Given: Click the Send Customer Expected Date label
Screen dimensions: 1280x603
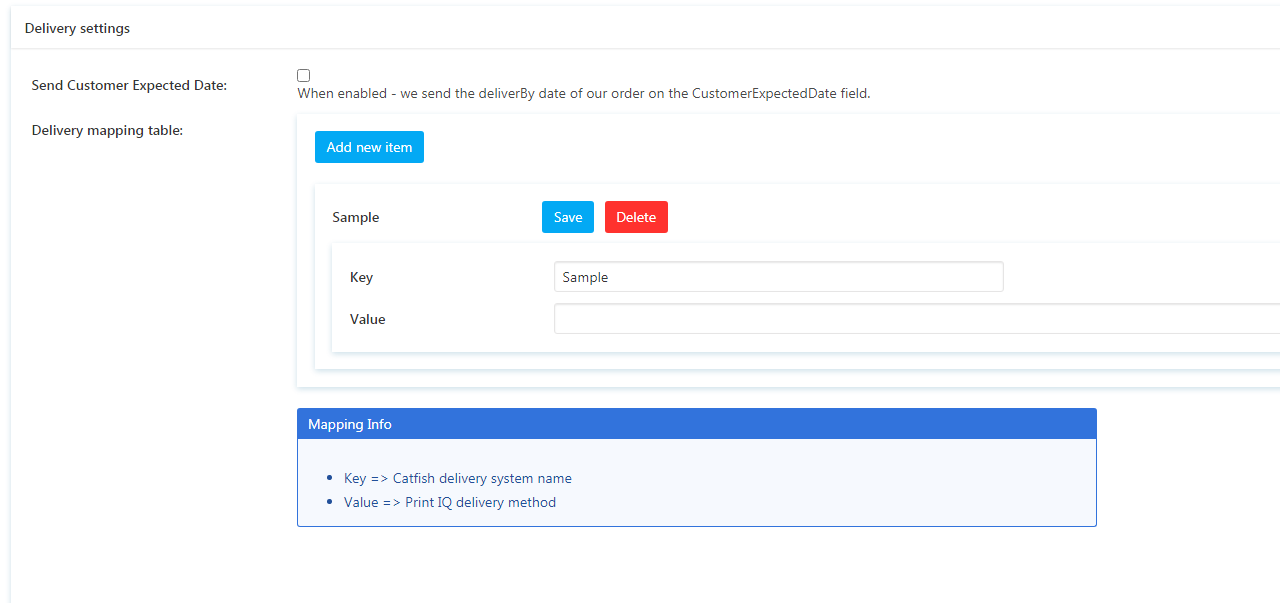Looking at the screenshot, I should (129, 85).
